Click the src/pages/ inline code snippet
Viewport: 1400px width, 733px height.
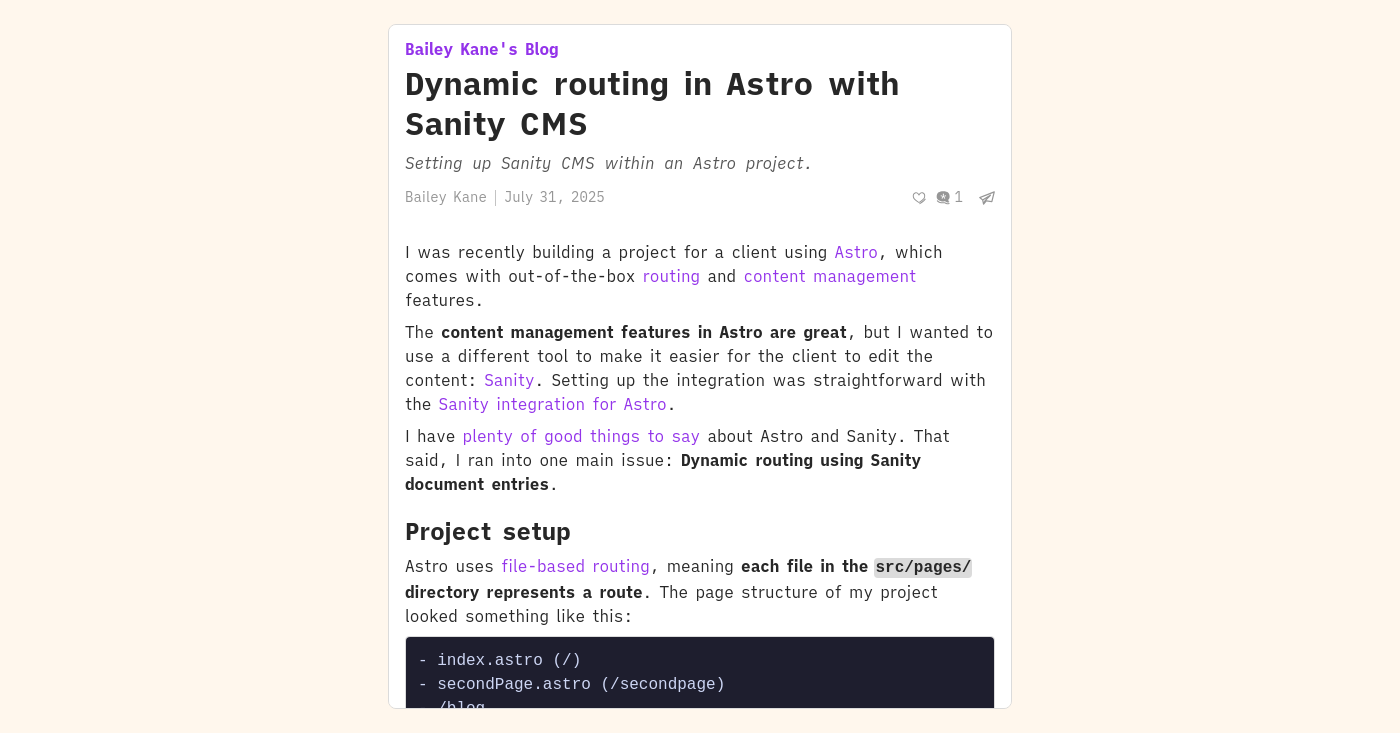[923, 568]
